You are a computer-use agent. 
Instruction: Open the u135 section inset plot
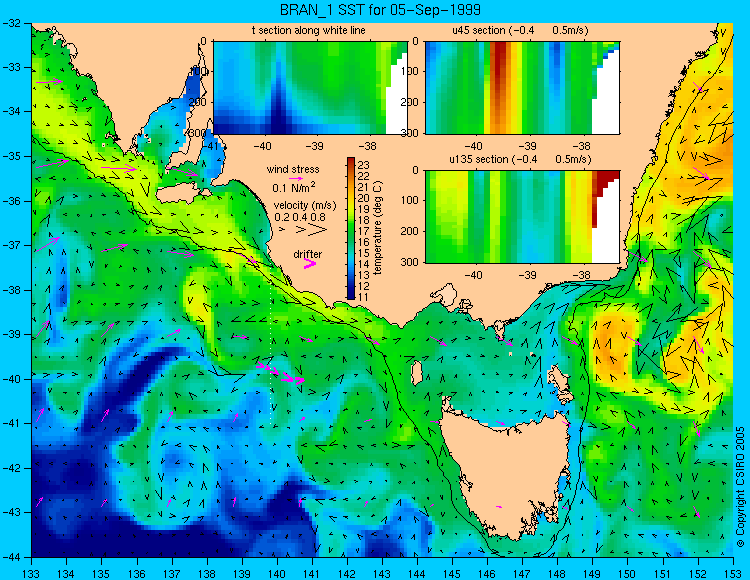point(522,217)
